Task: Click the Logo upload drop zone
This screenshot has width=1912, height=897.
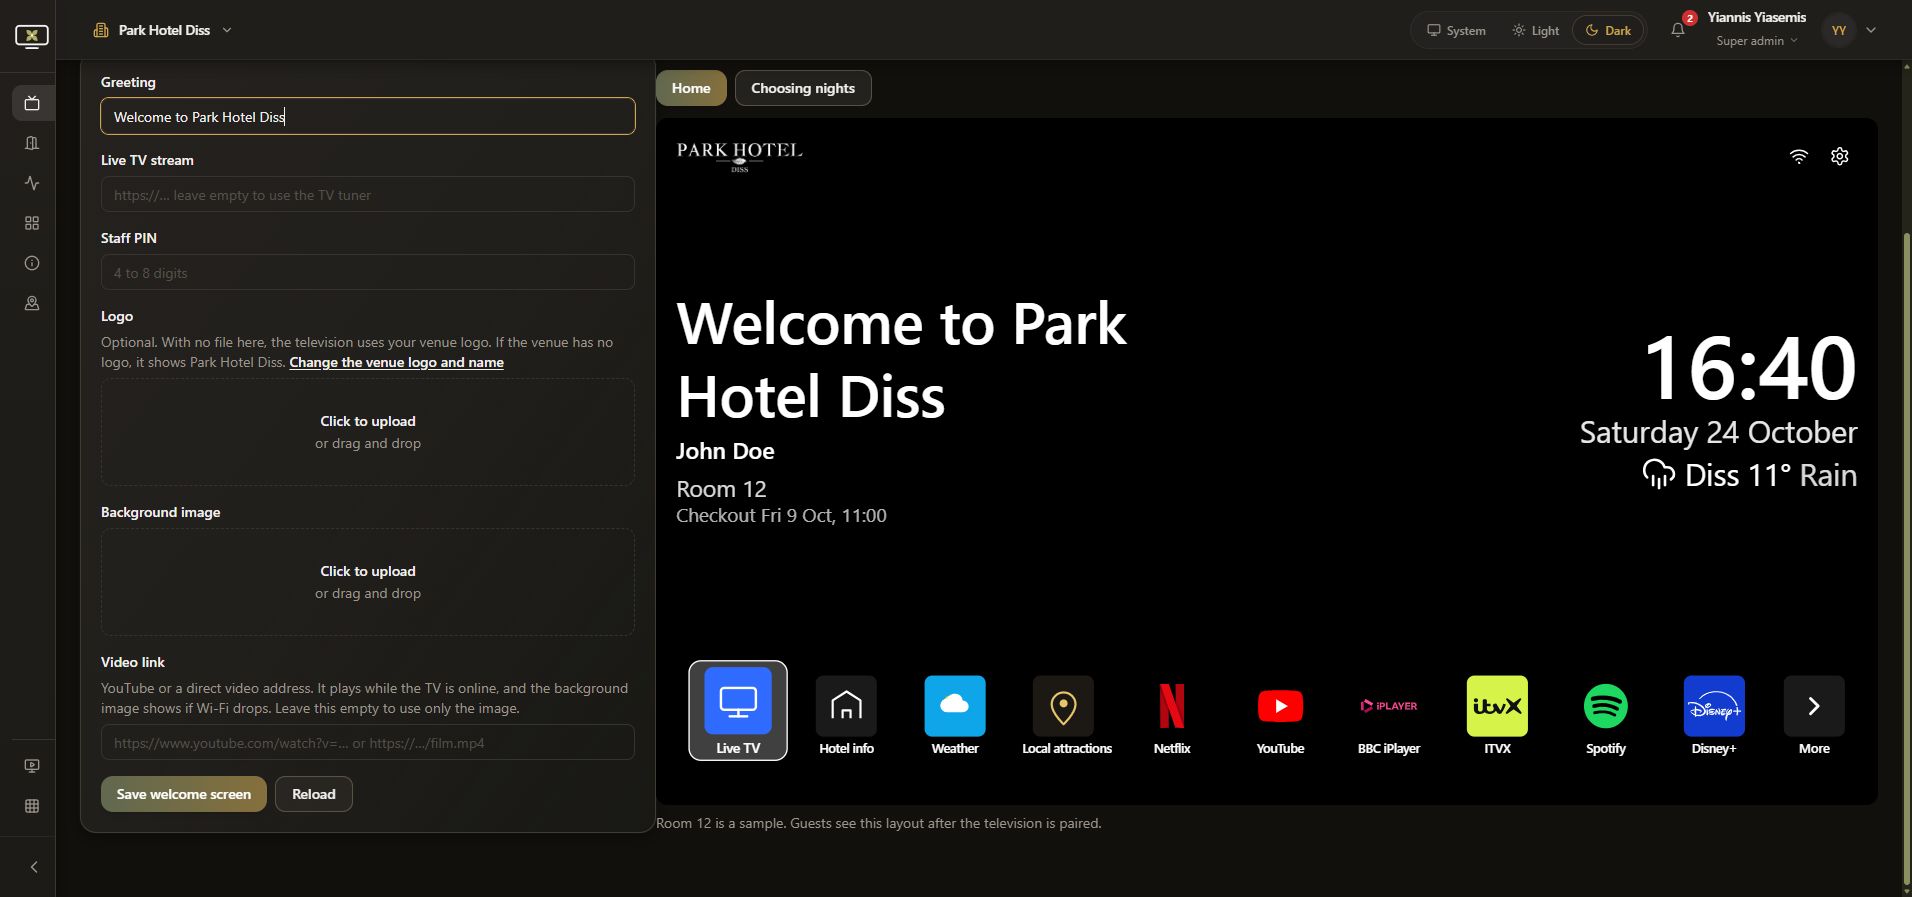Action: pyautogui.click(x=368, y=432)
